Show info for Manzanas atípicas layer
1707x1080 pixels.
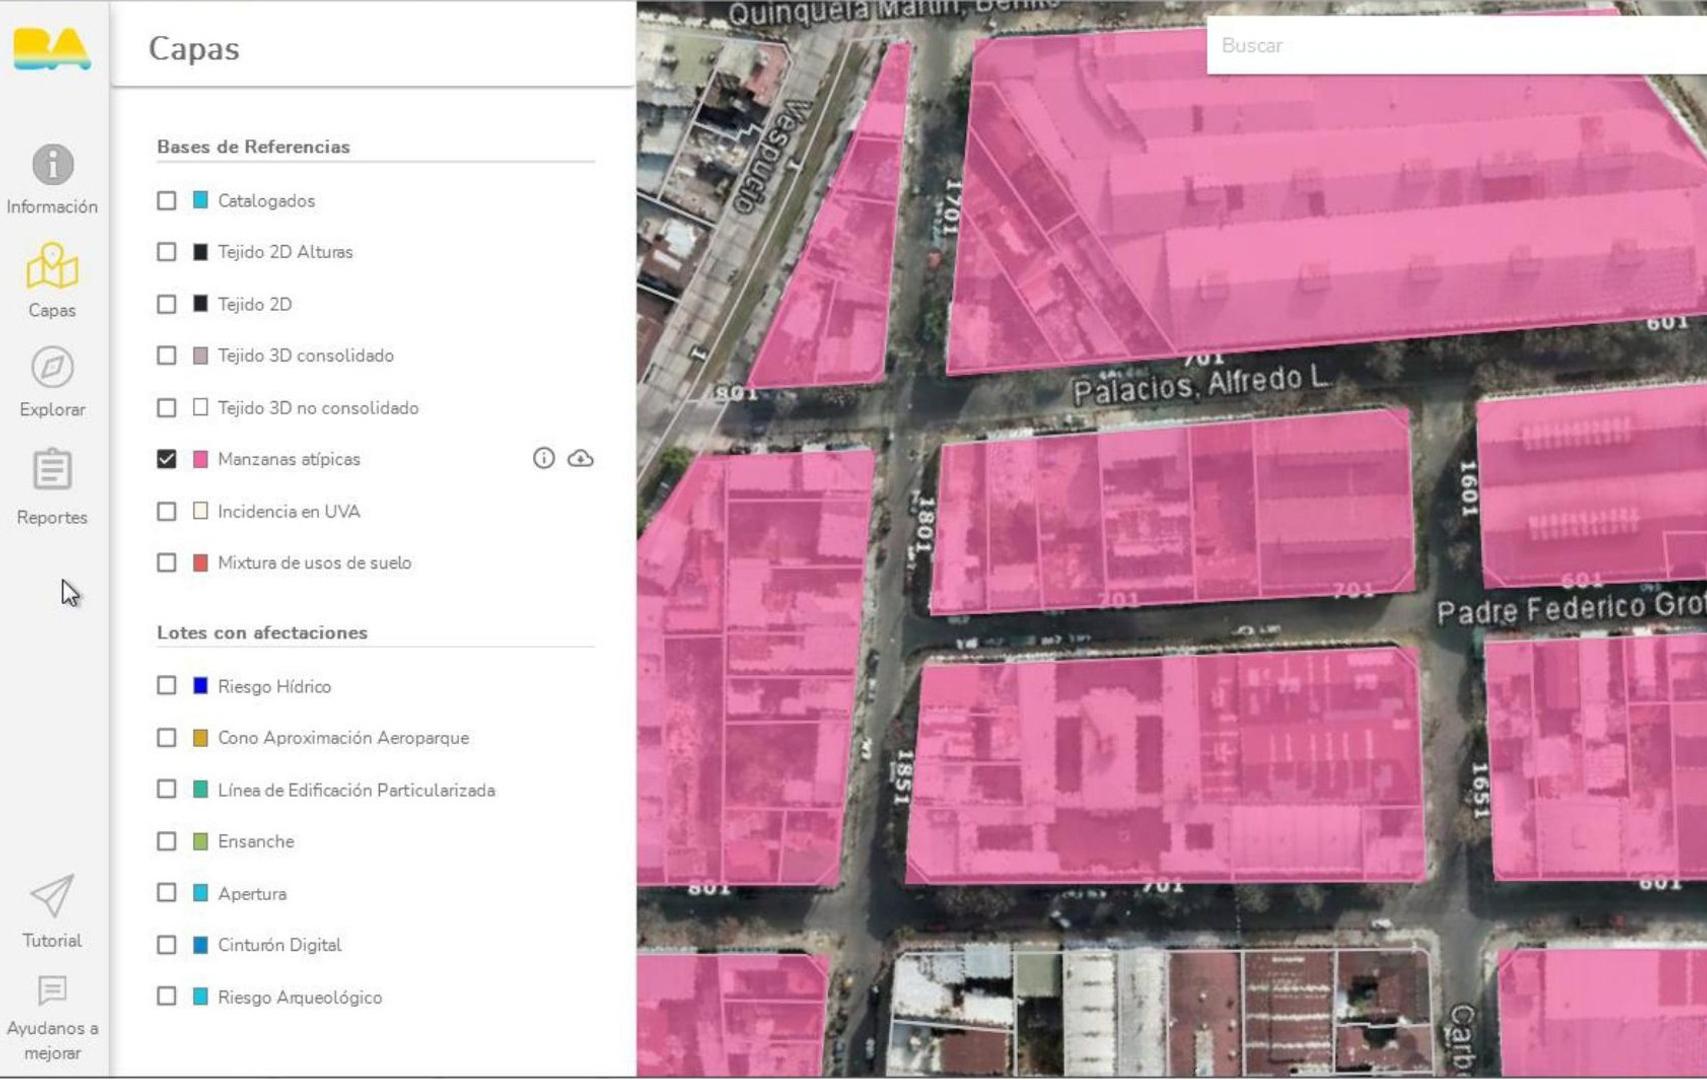[543, 459]
